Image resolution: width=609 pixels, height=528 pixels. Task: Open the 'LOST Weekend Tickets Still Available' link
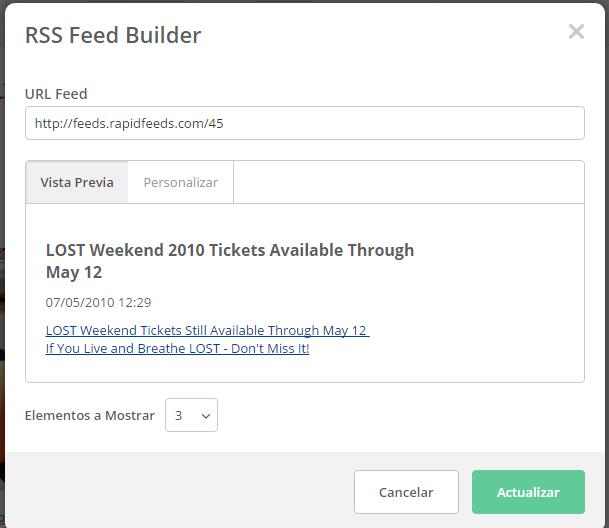[x=207, y=330]
